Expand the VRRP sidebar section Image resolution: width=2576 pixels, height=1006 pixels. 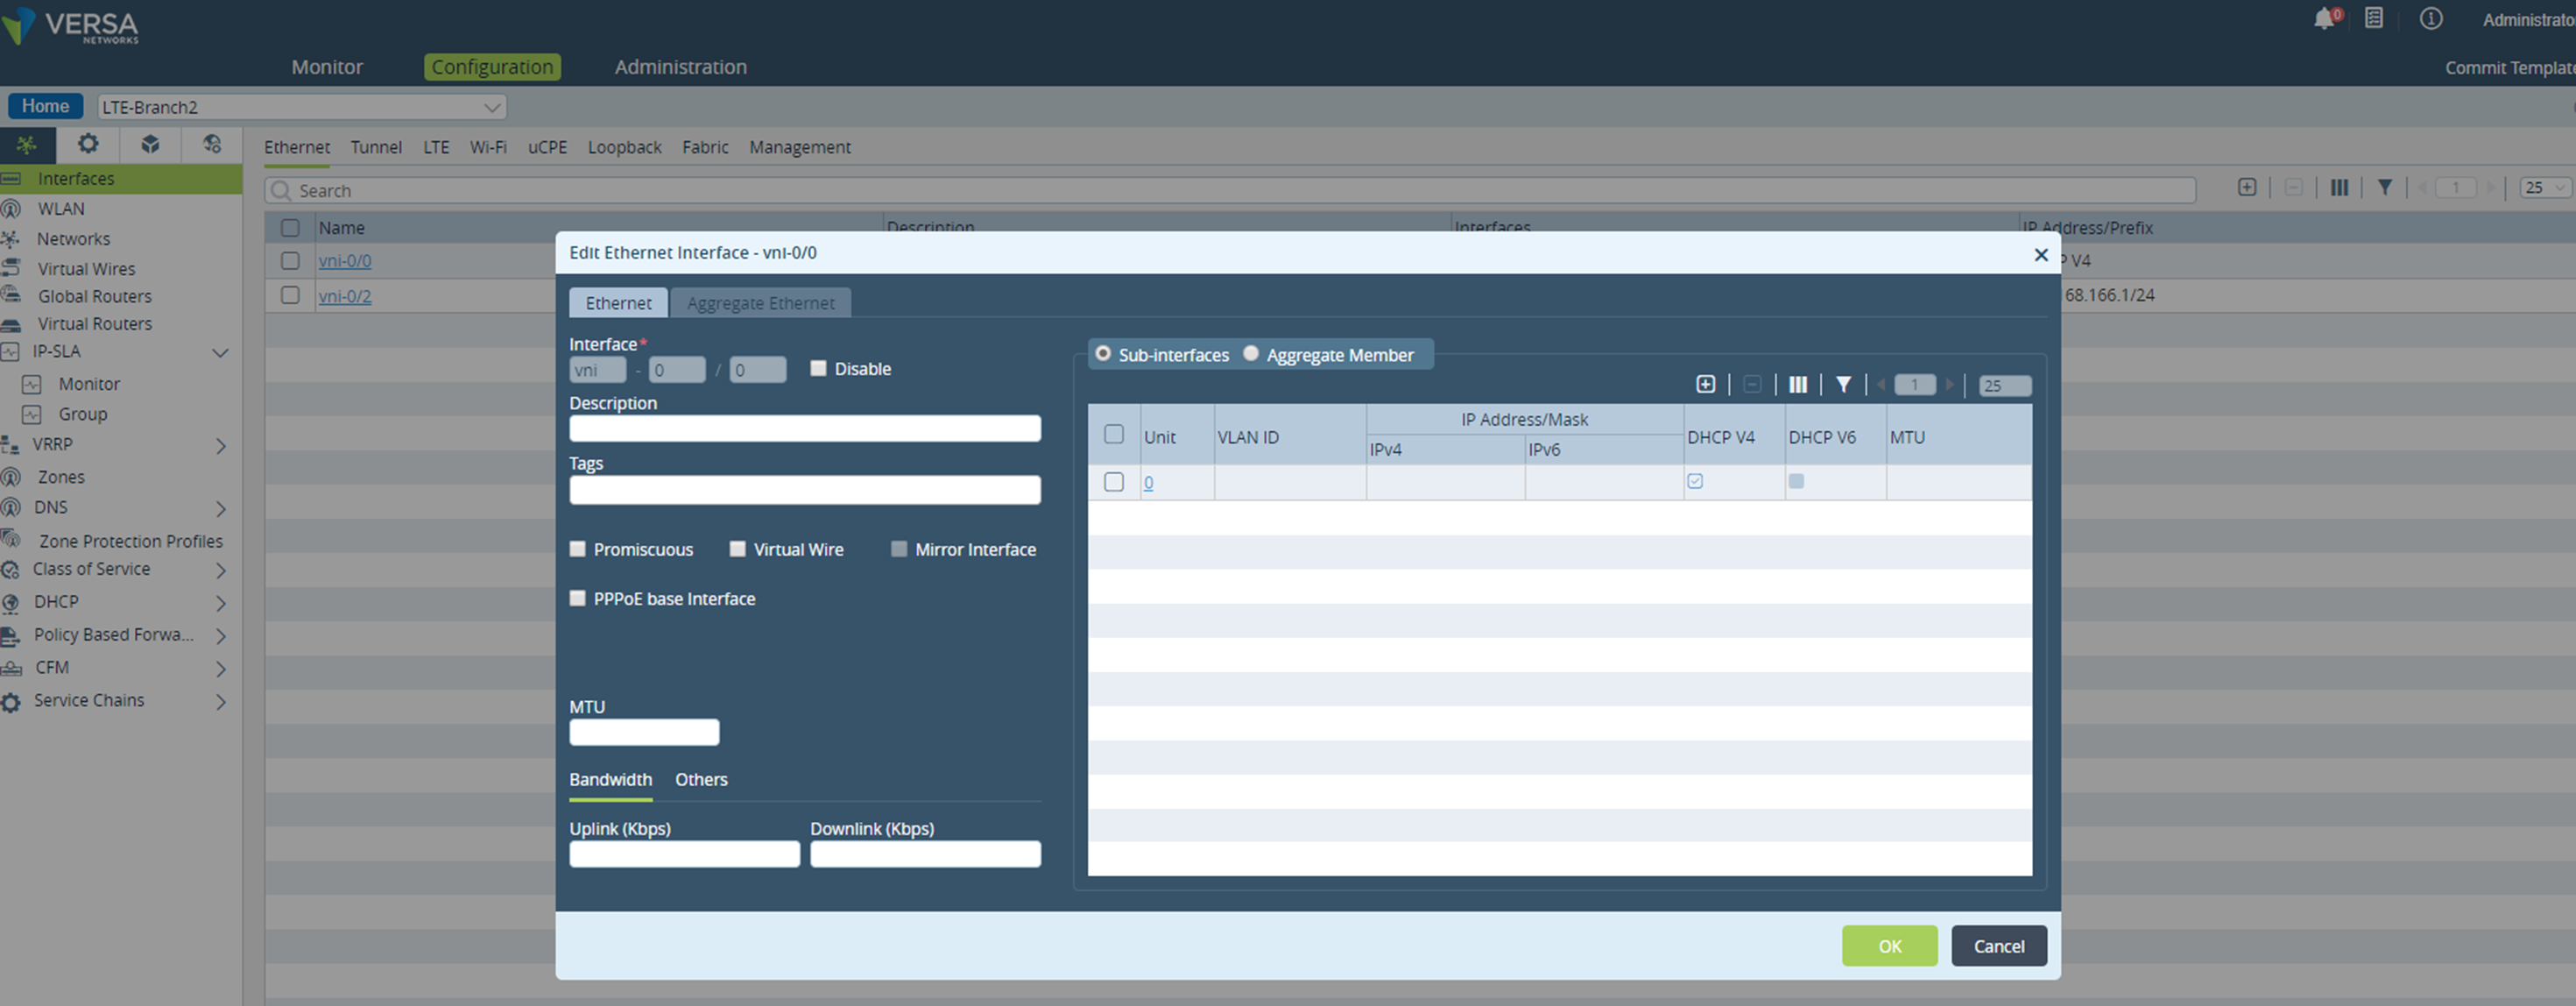click(221, 445)
